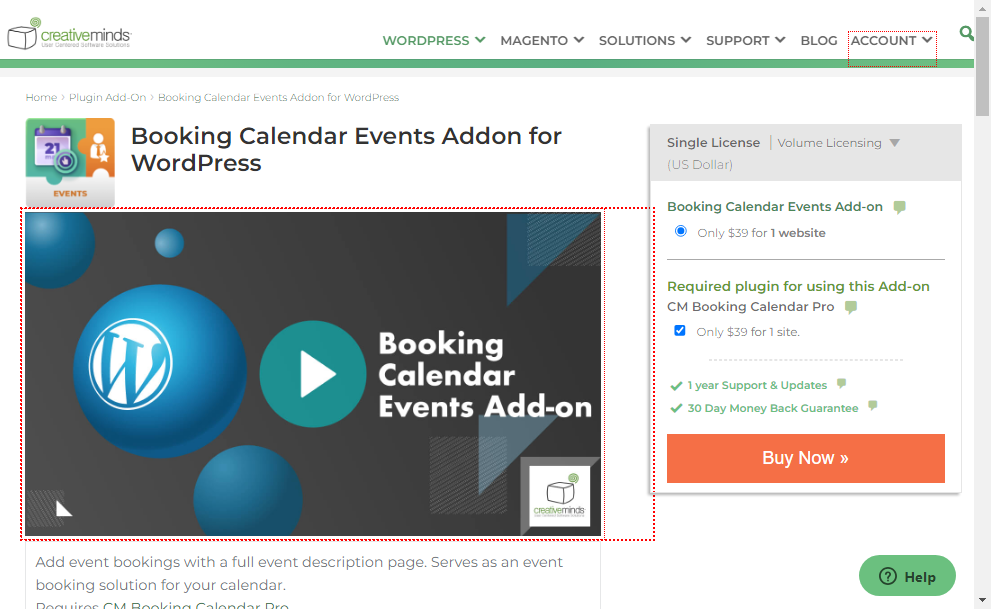
Task: Go to the Blog page
Action: (818, 40)
